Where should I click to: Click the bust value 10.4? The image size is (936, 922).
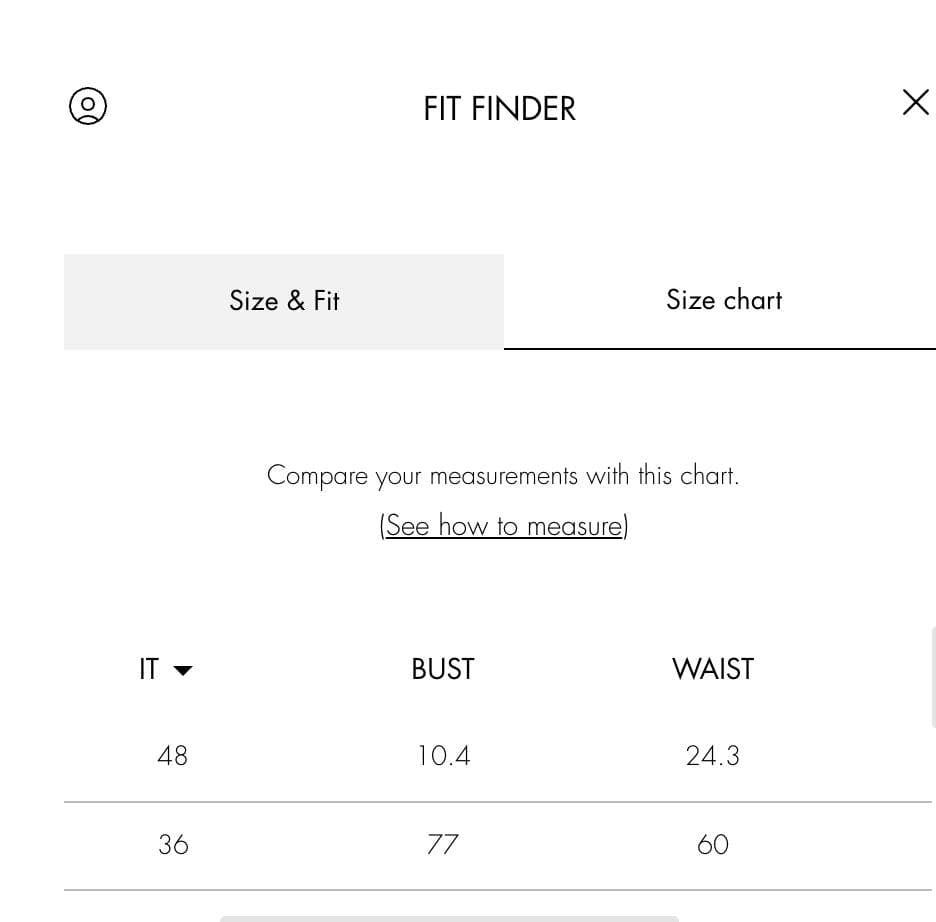[x=442, y=756]
